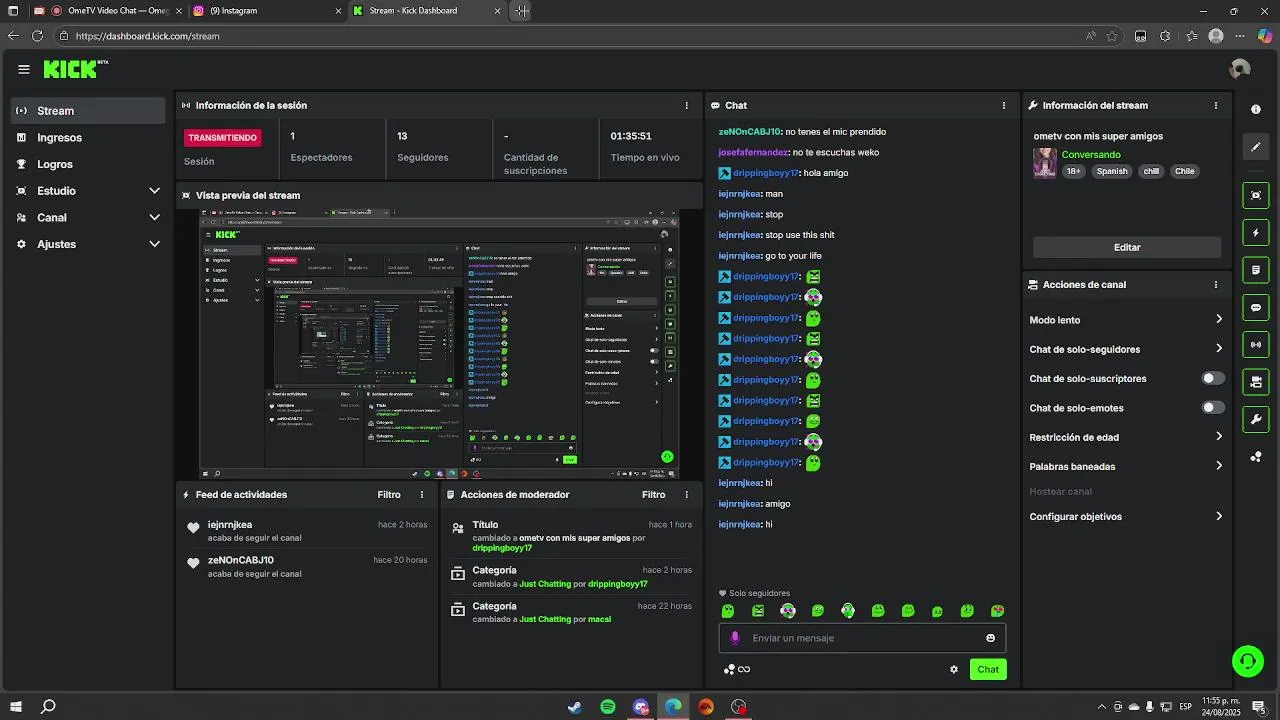This screenshot has width=1280, height=720.
Task: Toggle the chat bubble widget icon in right toolbar
Action: click(x=1256, y=308)
